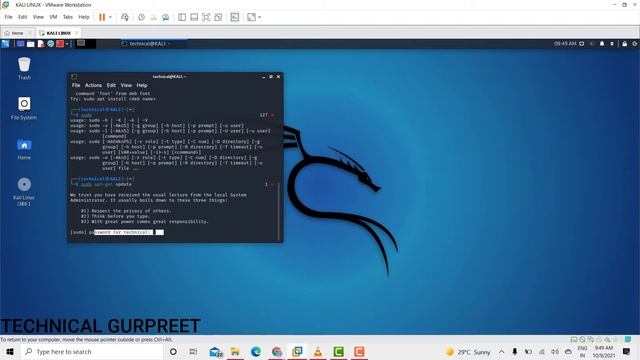Open VMware View menu

pos(38,17)
